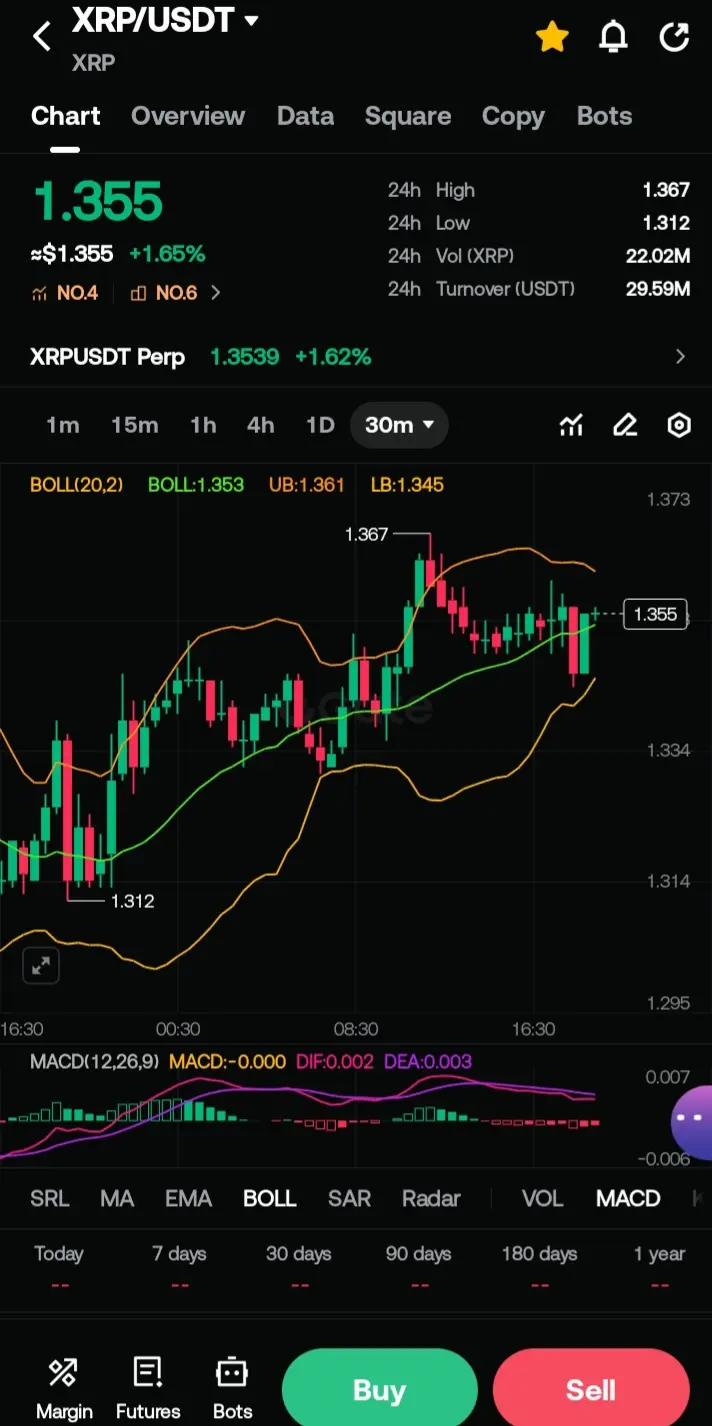Tap the LB:1.345 lower band value
The image size is (712, 1426).
click(407, 485)
